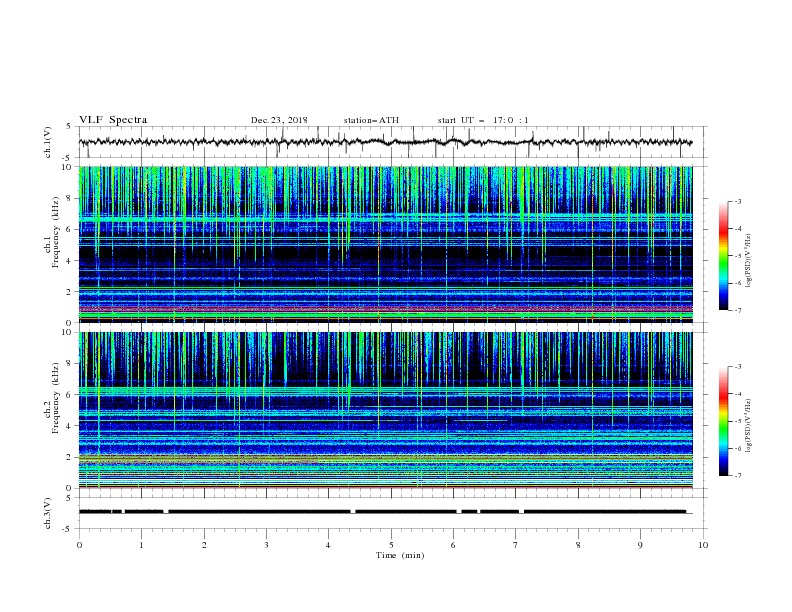Click the 0 minute tick label
The height and width of the screenshot is (612, 792).
79,545
